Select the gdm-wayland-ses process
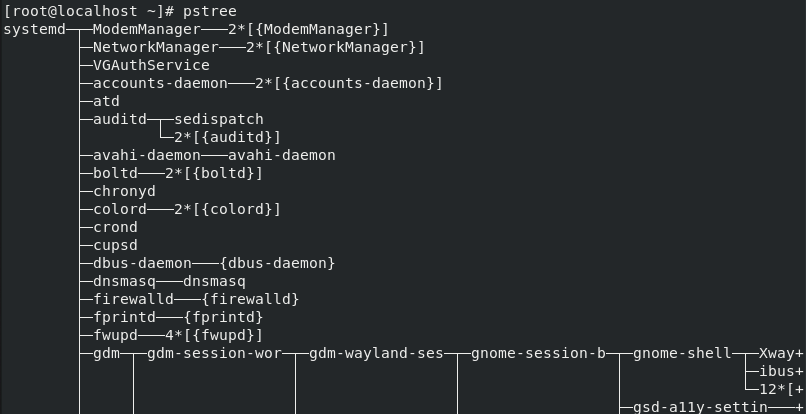Screen dimensions: 806x414 (376, 353)
